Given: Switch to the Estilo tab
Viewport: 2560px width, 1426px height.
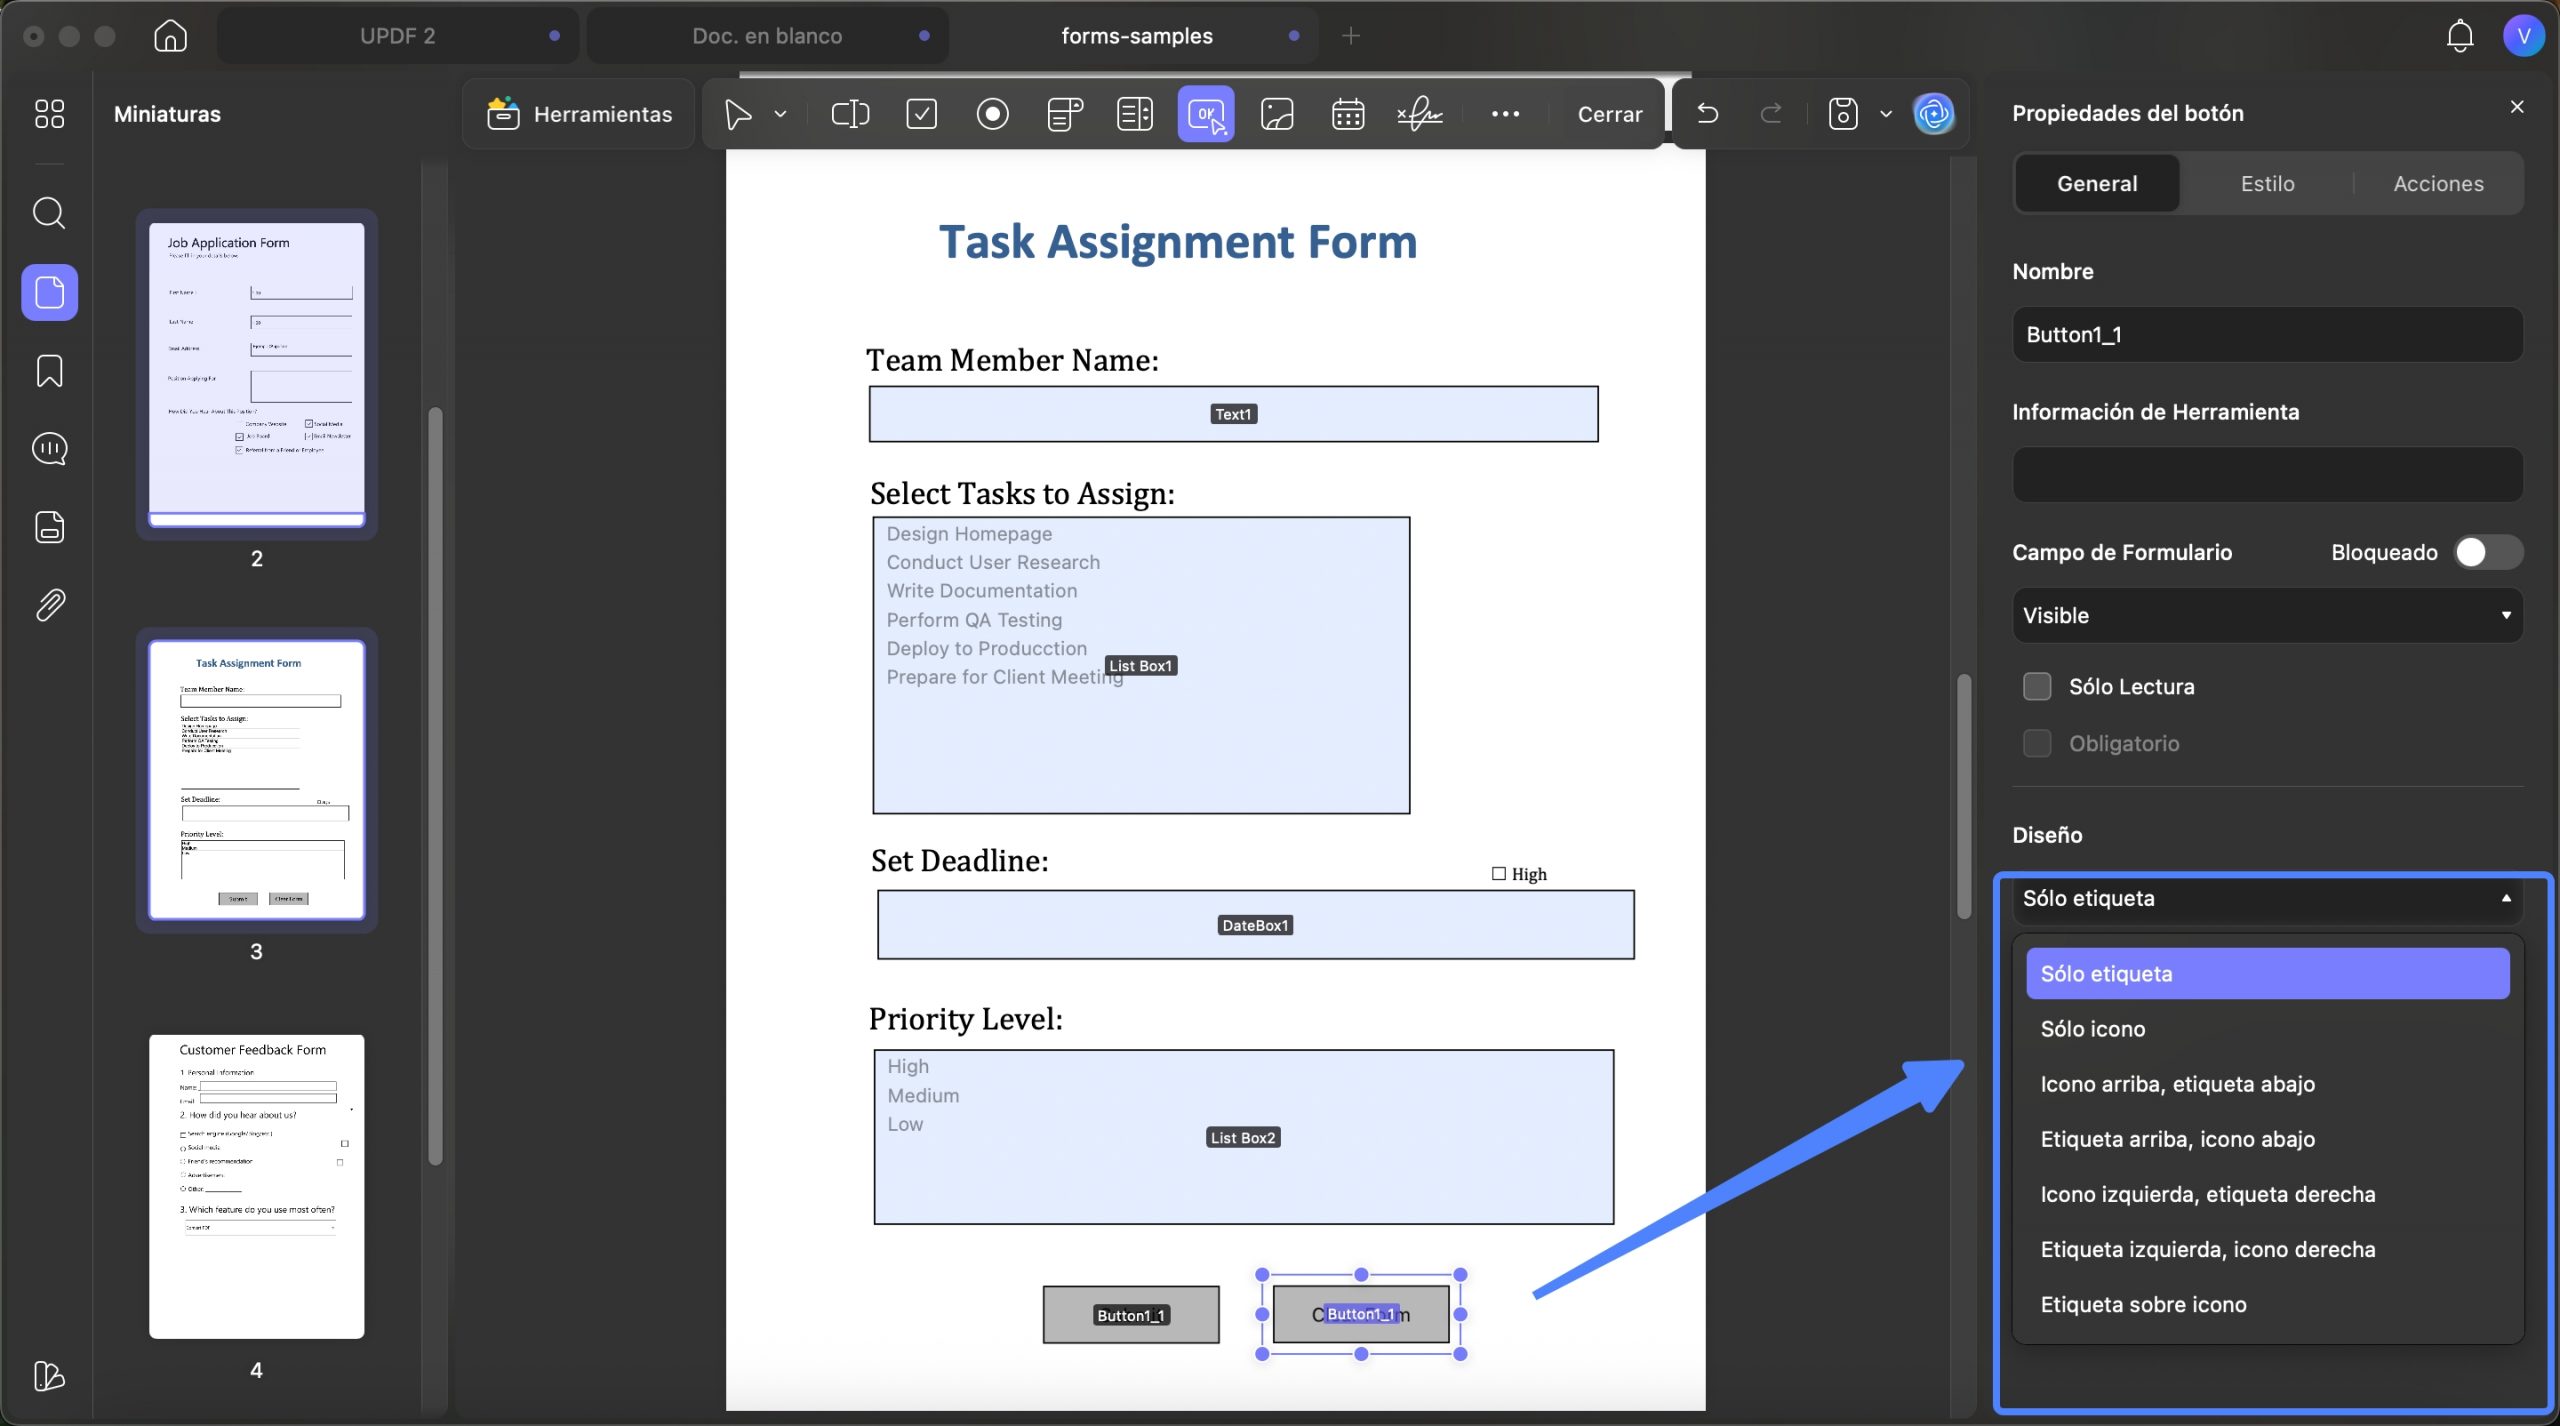Looking at the screenshot, I should [x=2267, y=183].
